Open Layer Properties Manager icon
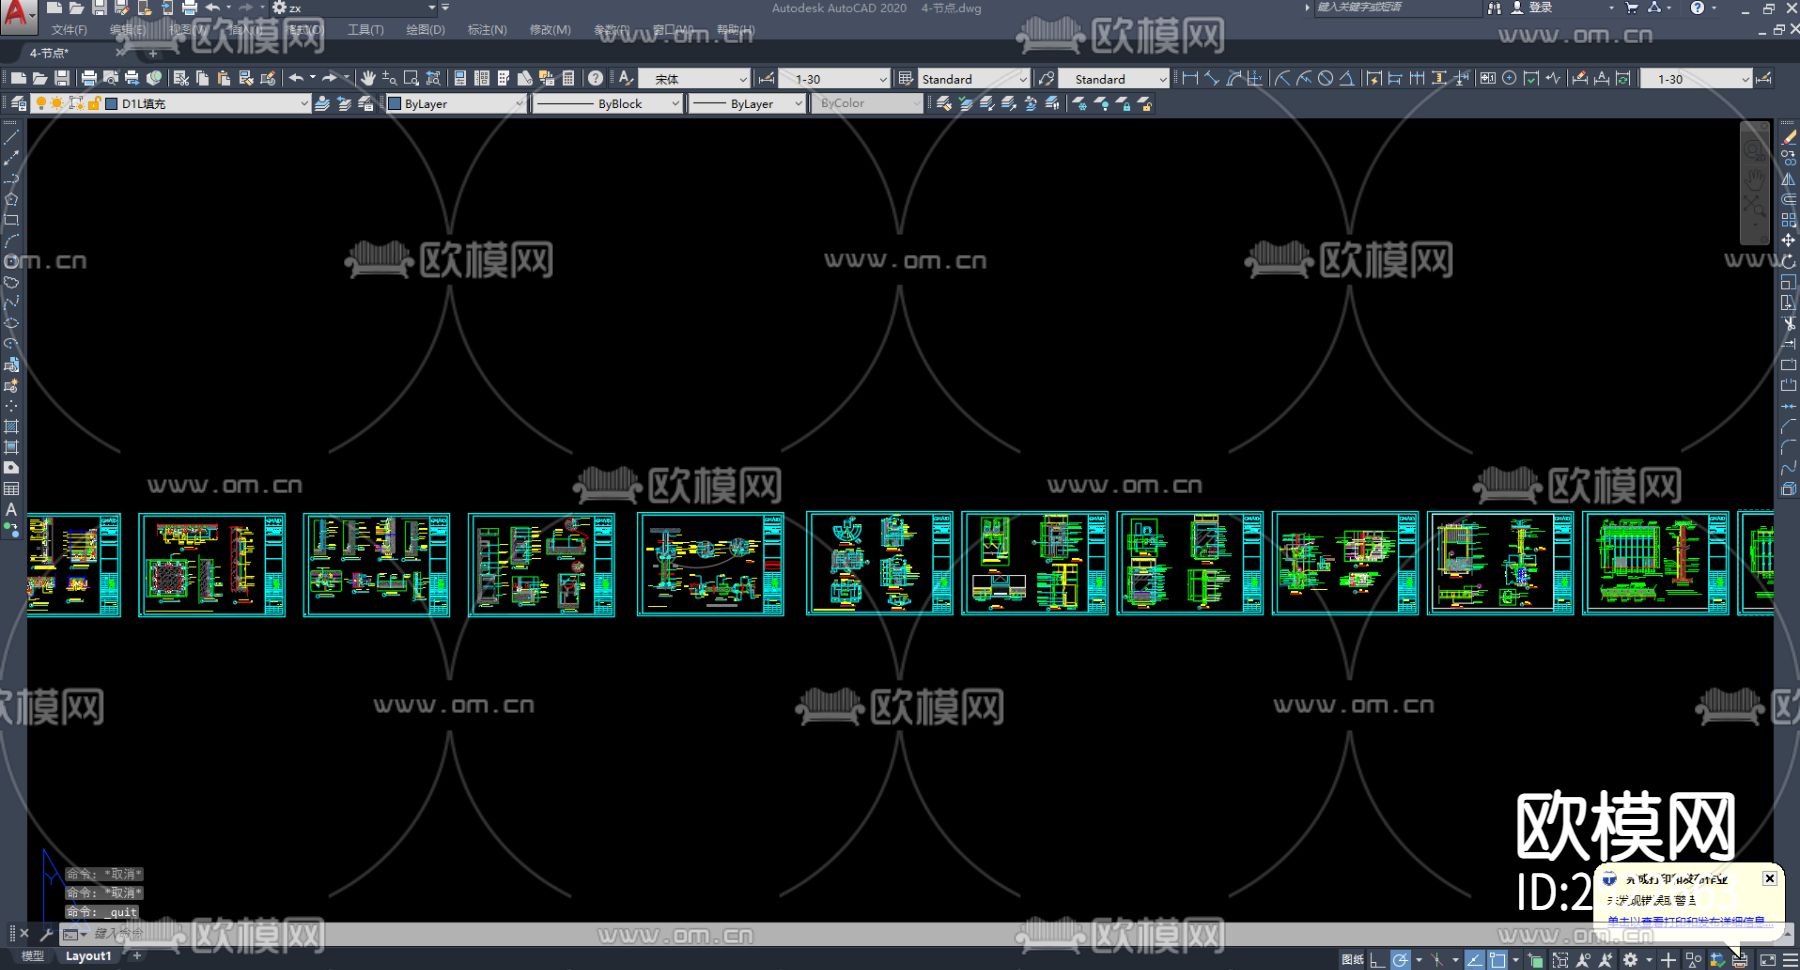 [x=18, y=103]
